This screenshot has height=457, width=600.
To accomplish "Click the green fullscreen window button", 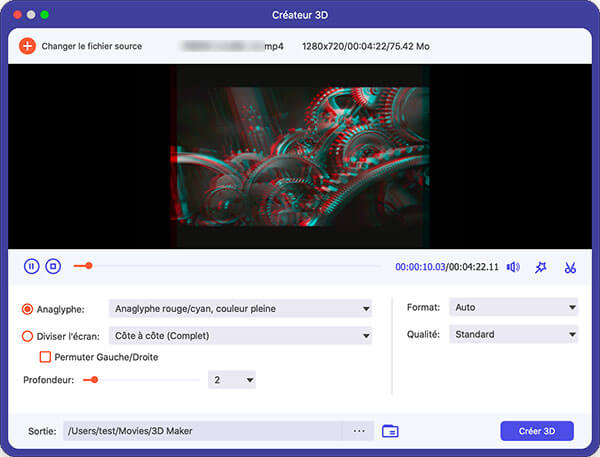I will coord(45,15).
